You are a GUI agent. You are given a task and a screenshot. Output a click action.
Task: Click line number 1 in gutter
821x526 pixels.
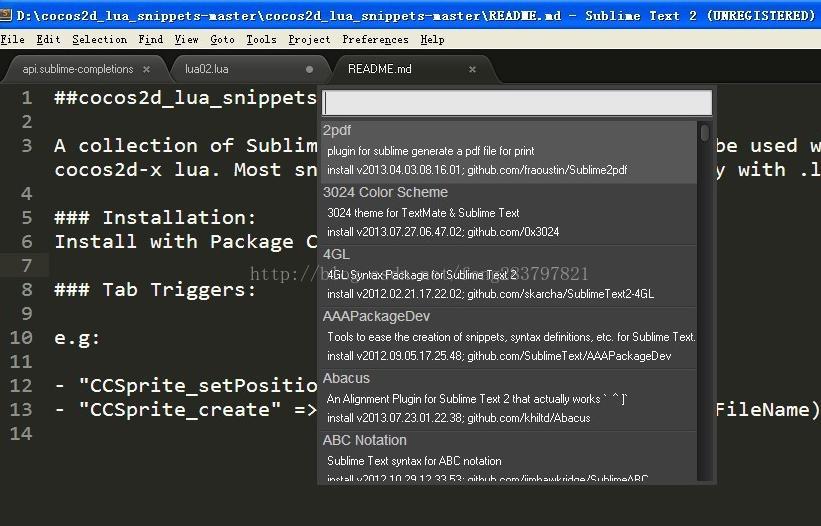coord(26,98)
